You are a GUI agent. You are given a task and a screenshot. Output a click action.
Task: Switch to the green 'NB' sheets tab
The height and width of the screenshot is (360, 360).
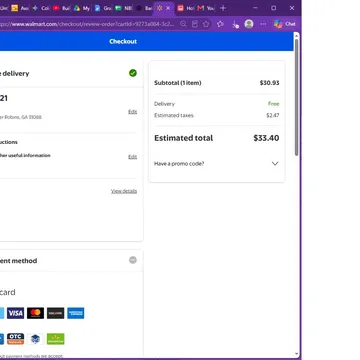click(x=123, y=8)
